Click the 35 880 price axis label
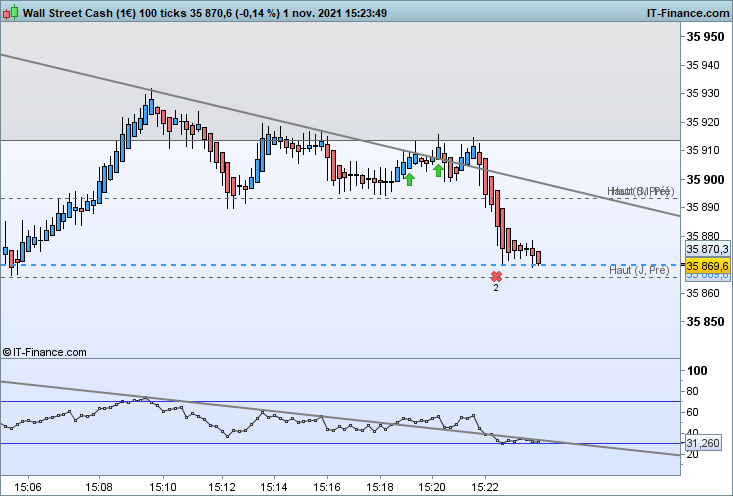The width and height of the screenshot is (733, 496). click(x=703, y=236)
